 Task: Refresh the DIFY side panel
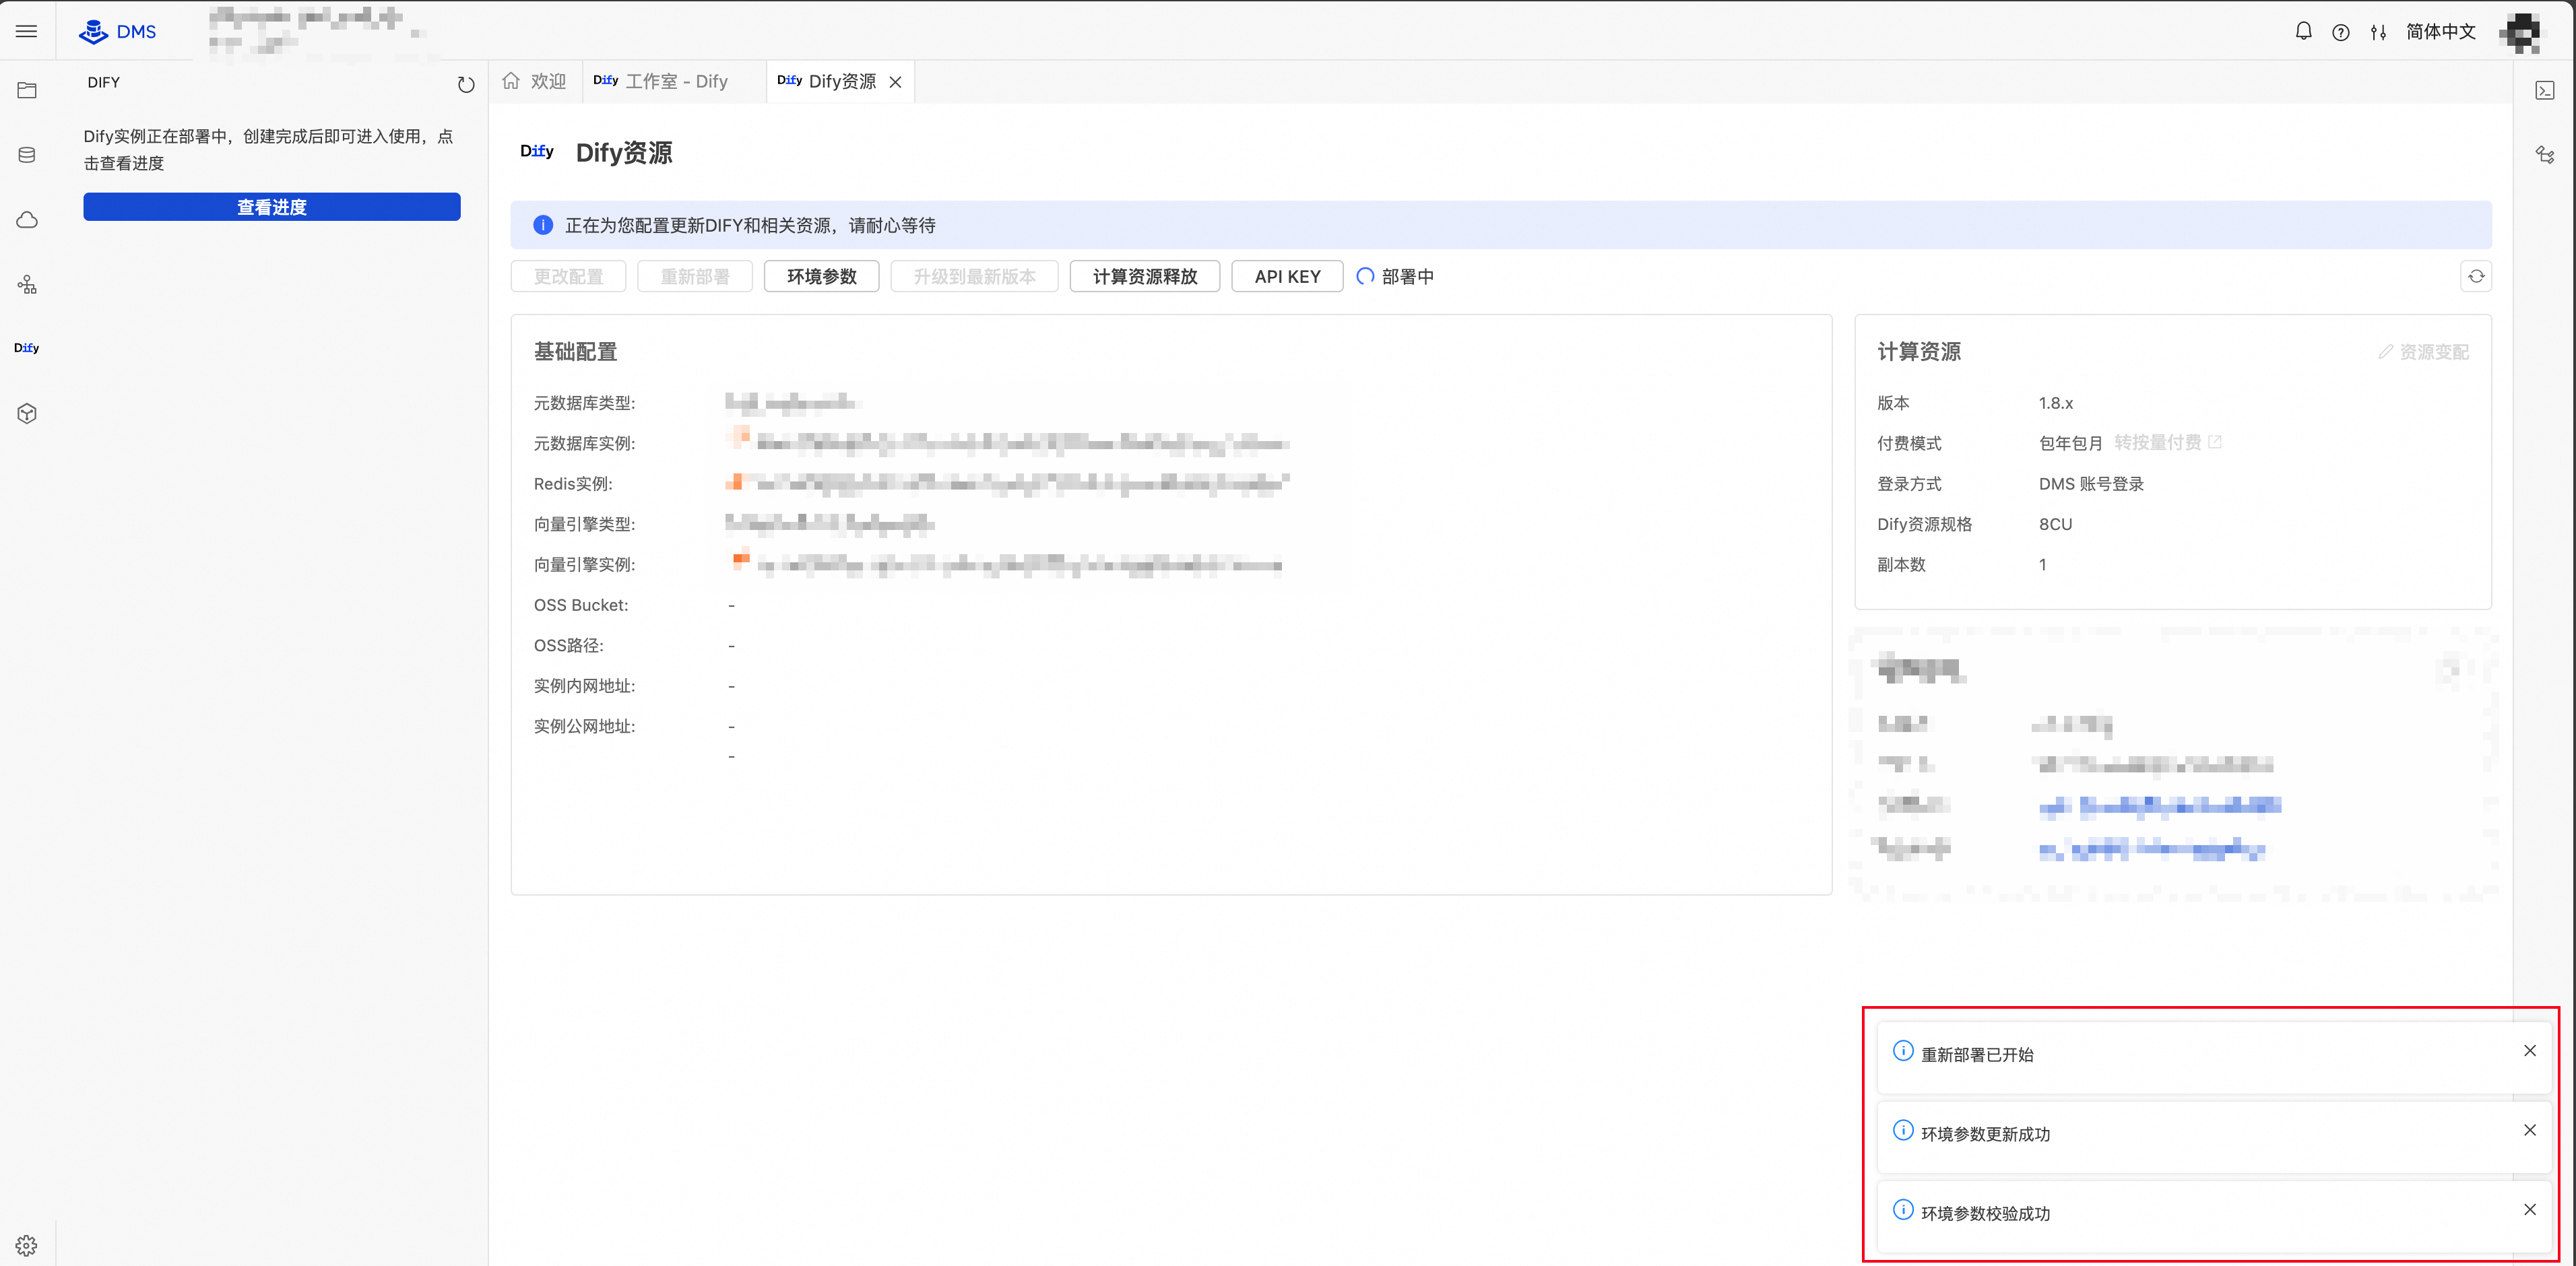point(466,84)
